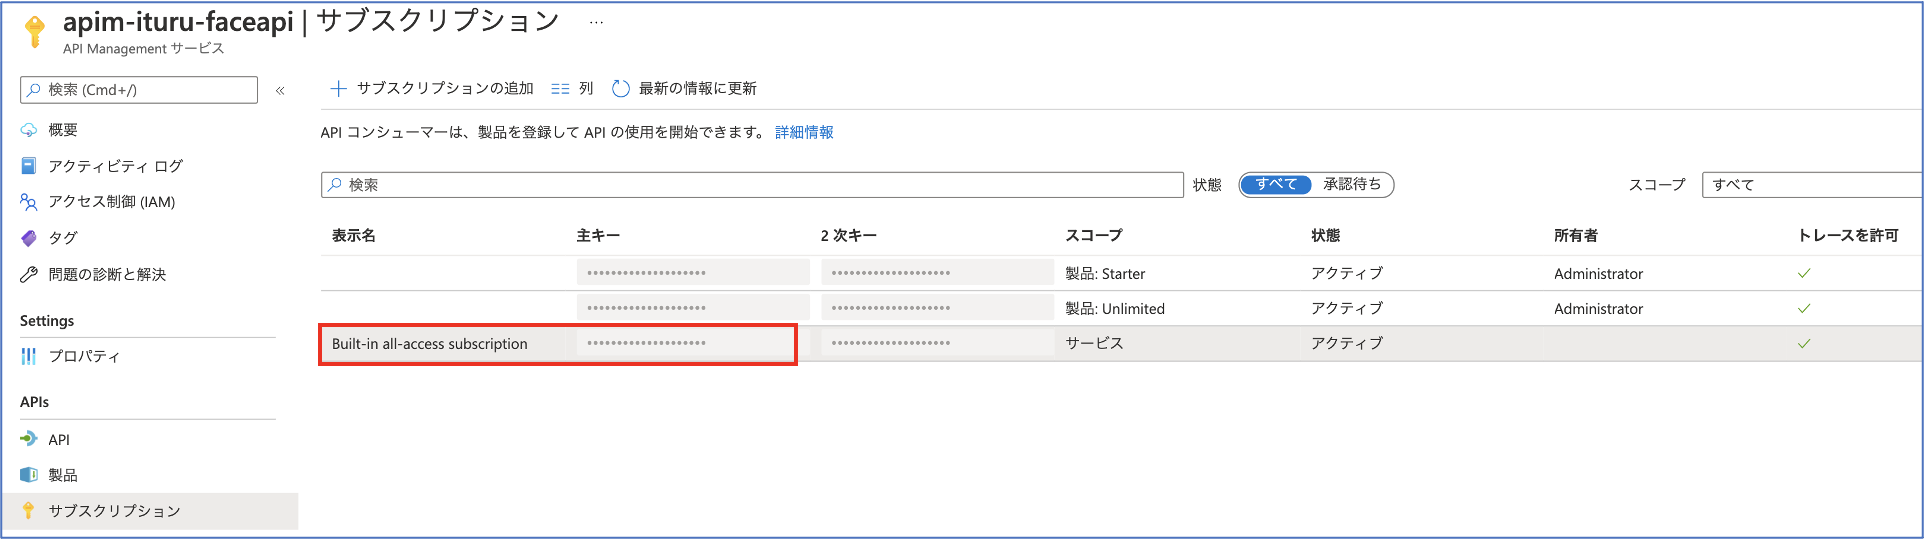The width and height of the screenshot is (1924, 540).
Task: Click the checkmark in the Starter row
Action: click(1804, 273)
